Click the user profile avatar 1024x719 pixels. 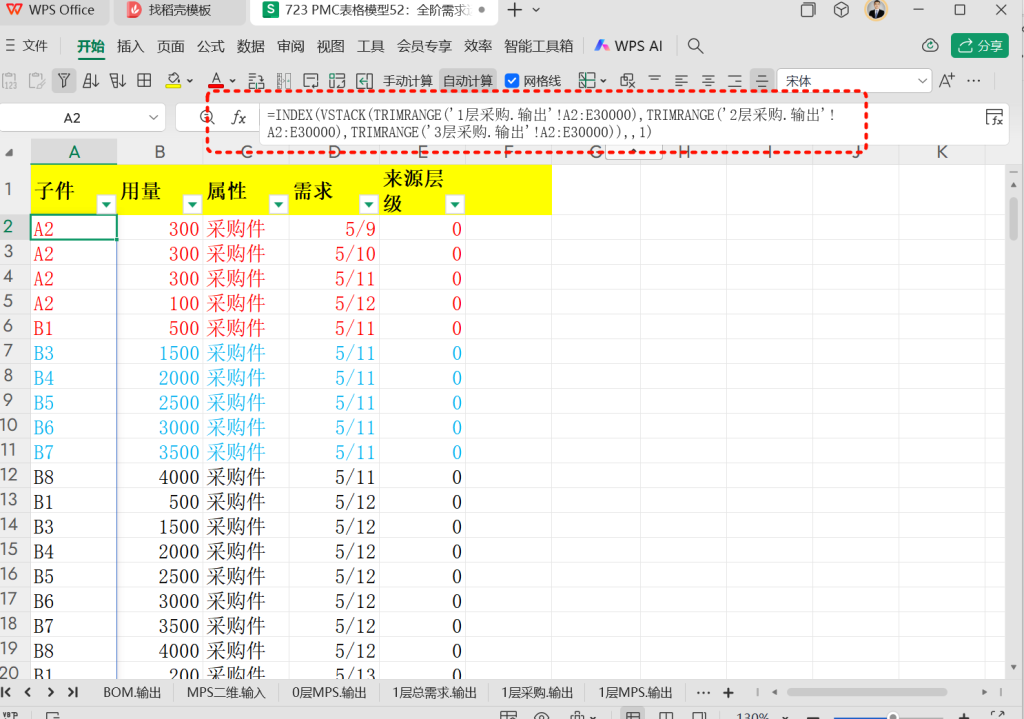click(876, 10)
